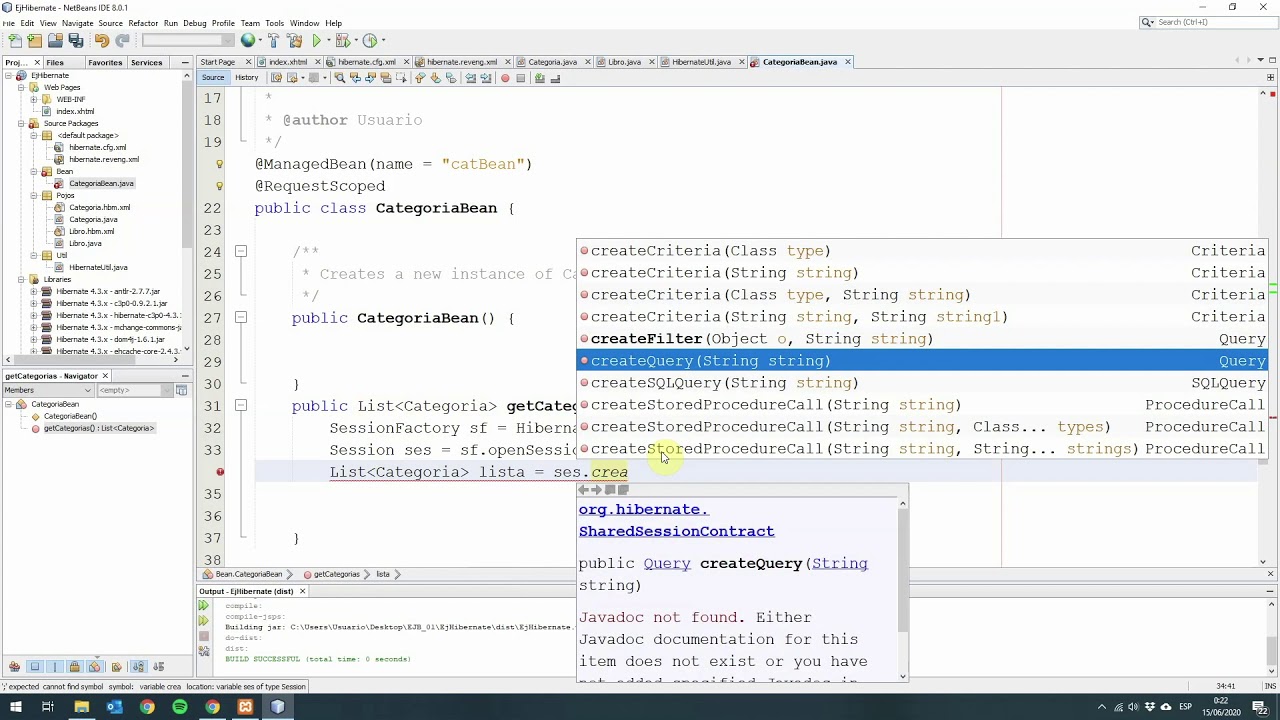Open the History view of editor
Image resolution: width=1280 pixels, height=720 pixels.
[247, 78]
